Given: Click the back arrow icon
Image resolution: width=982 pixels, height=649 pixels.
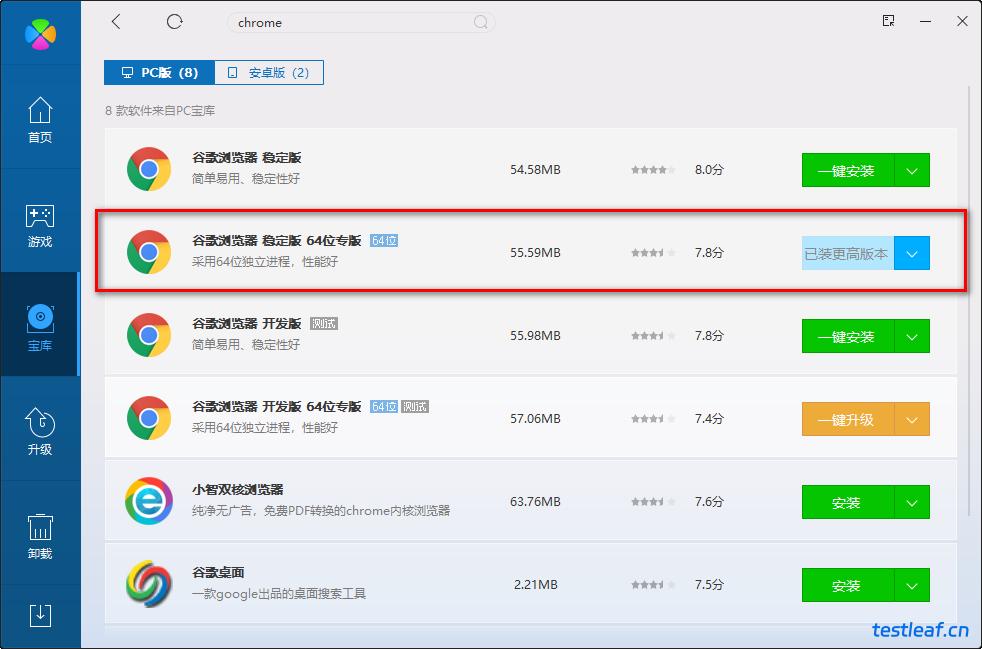Looking at the screenshot, I should point(116,22).
